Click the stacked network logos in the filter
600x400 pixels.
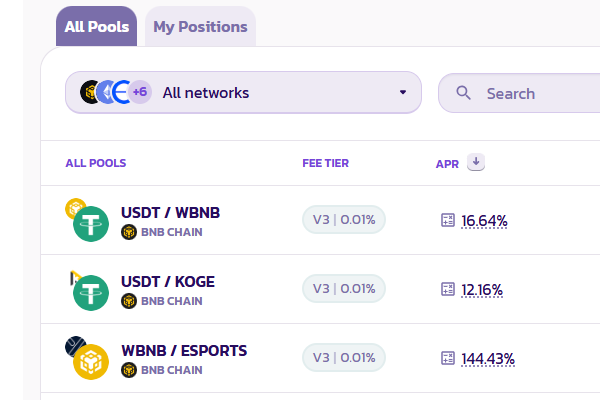(x=106, y=93)
